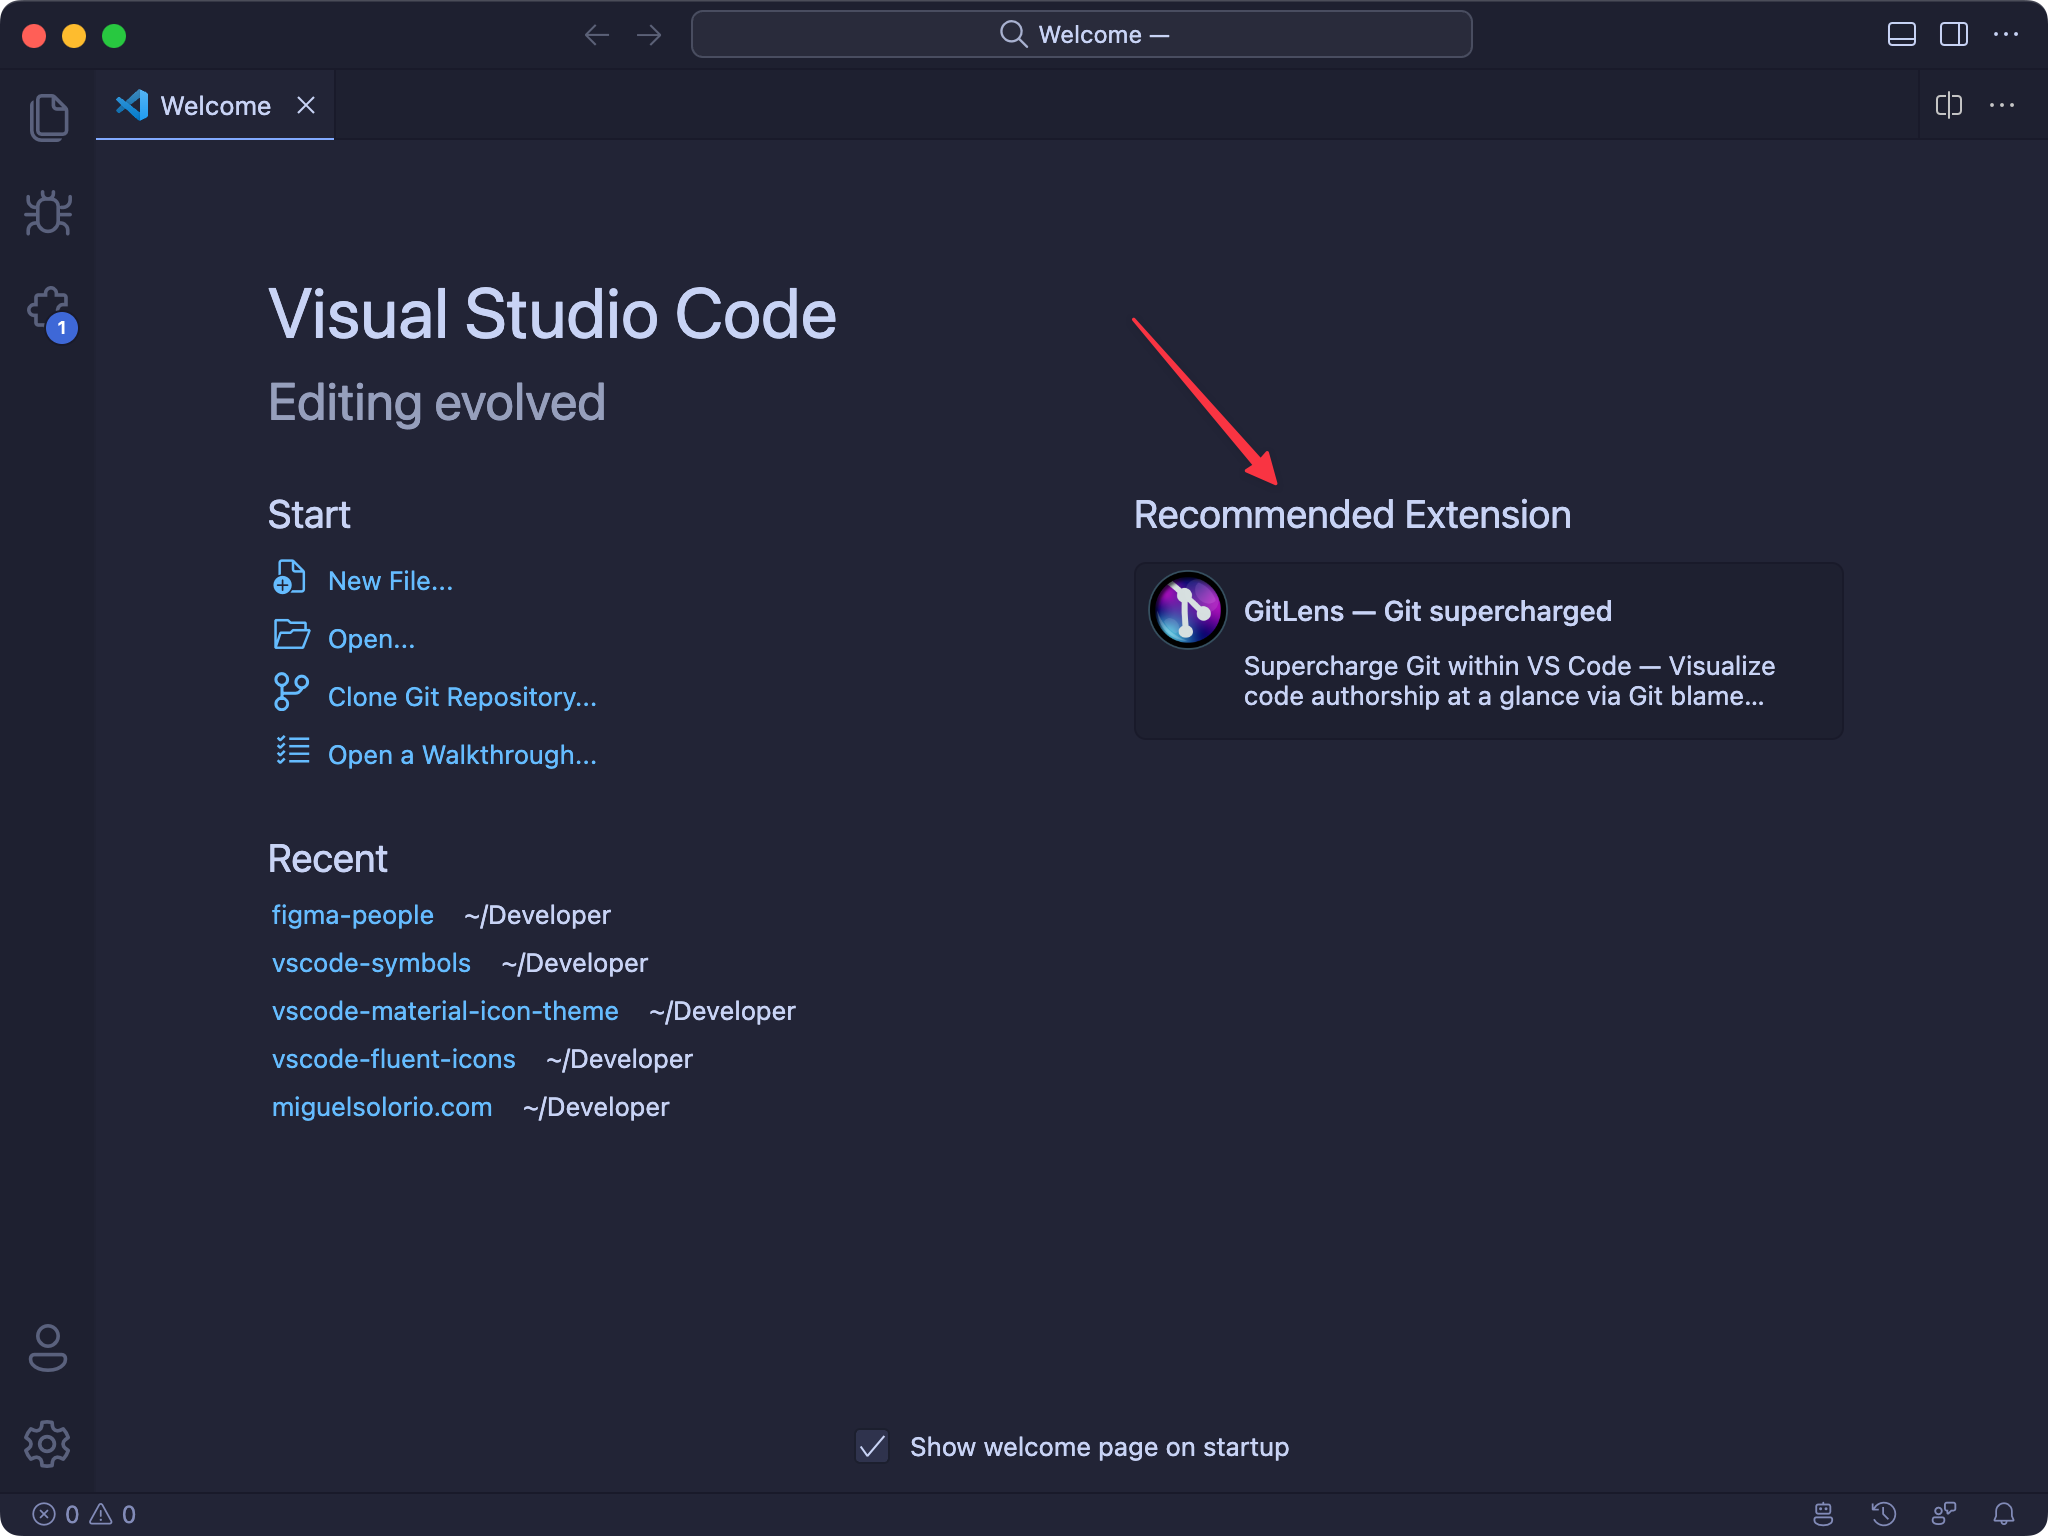
Task: Open recent vscode-material-icon-theme folder
Action: coord(445,1011)
